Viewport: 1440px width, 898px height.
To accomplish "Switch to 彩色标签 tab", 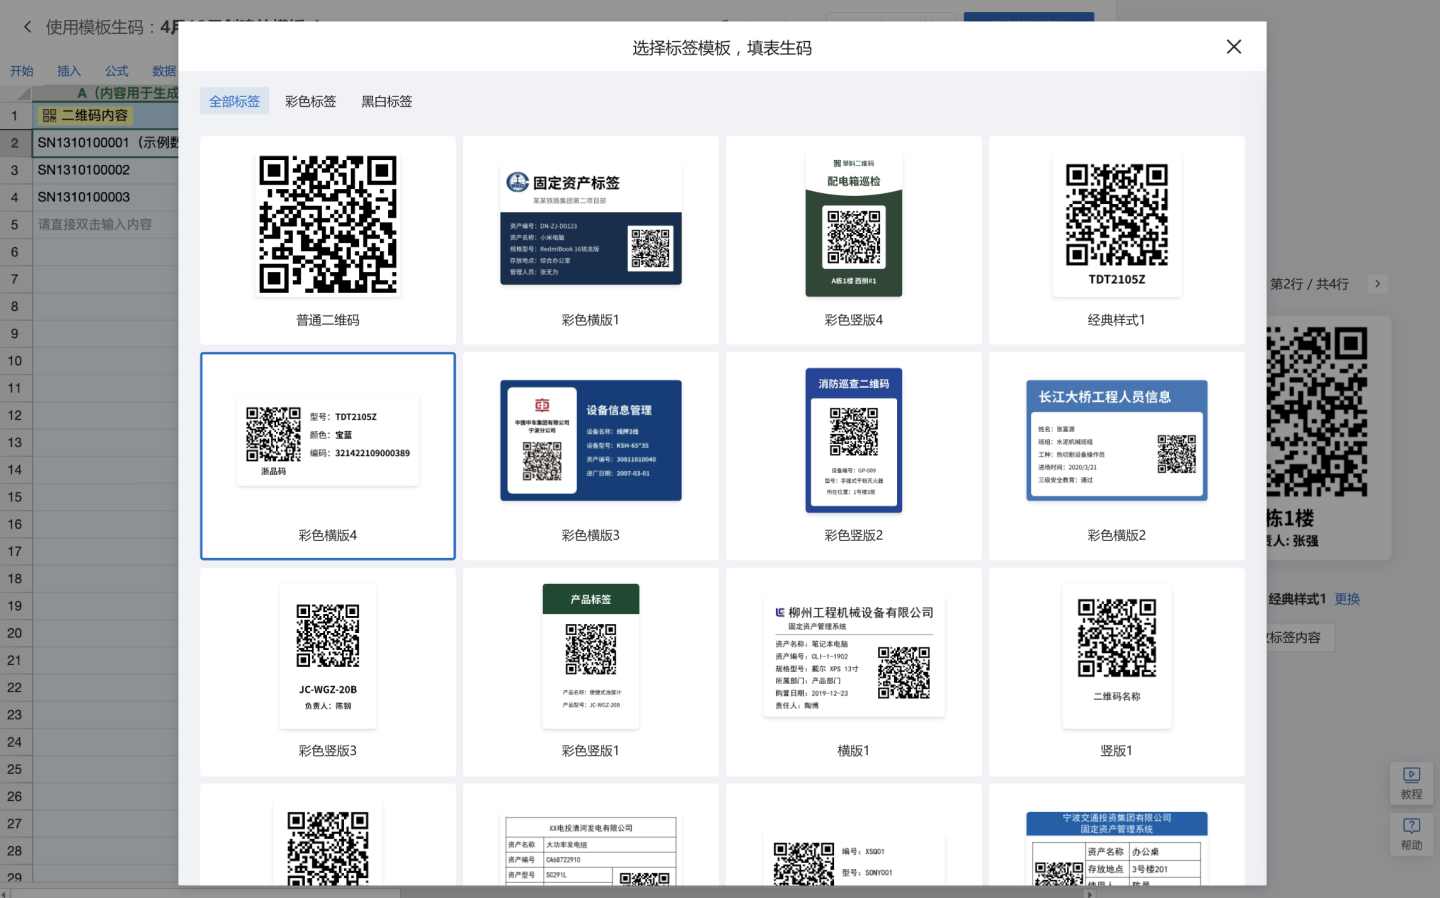I will (310, 101).
